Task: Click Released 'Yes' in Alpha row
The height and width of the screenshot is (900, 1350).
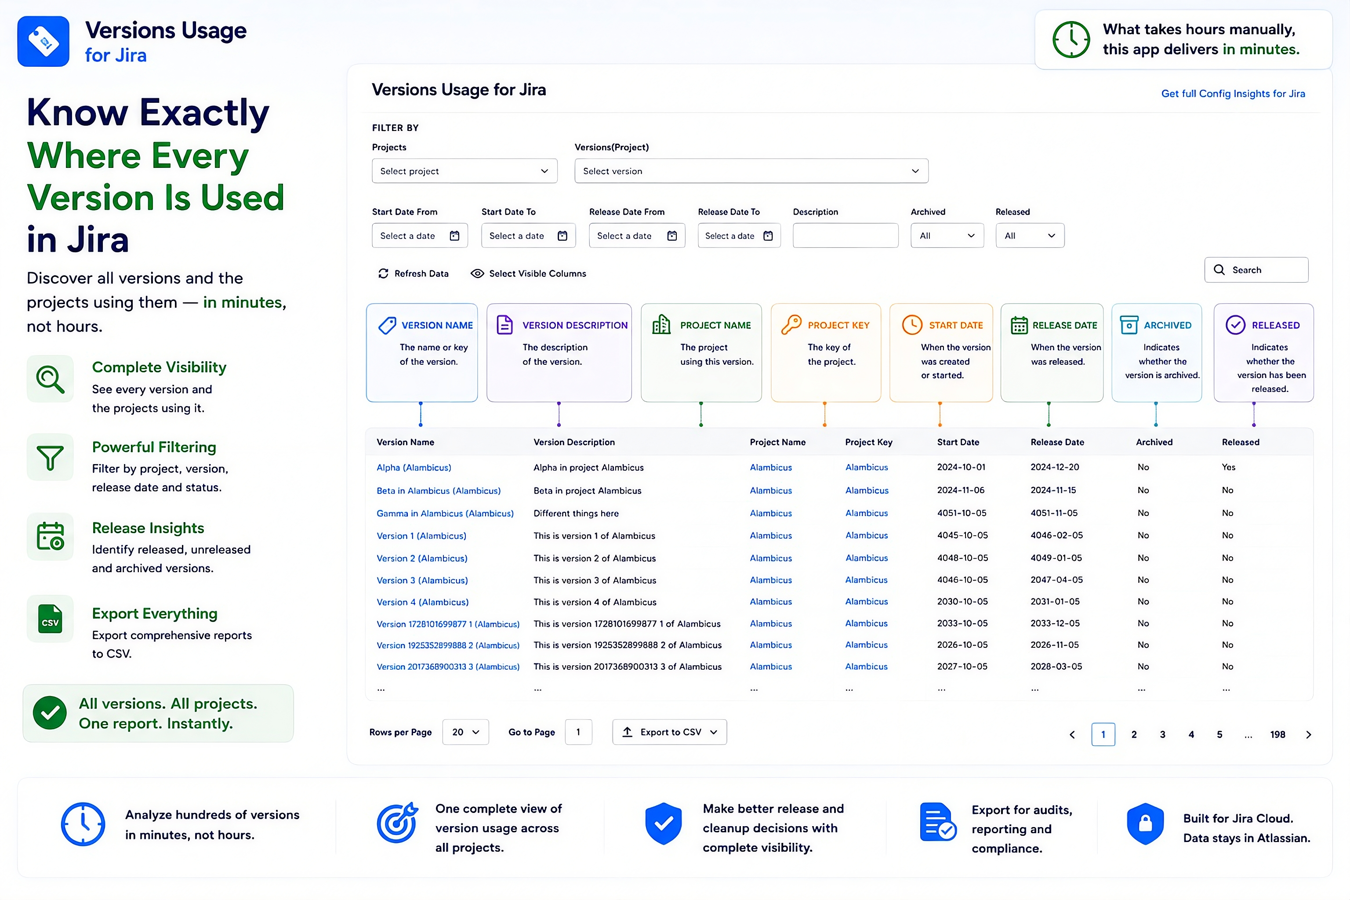Action: [1228, 467]
